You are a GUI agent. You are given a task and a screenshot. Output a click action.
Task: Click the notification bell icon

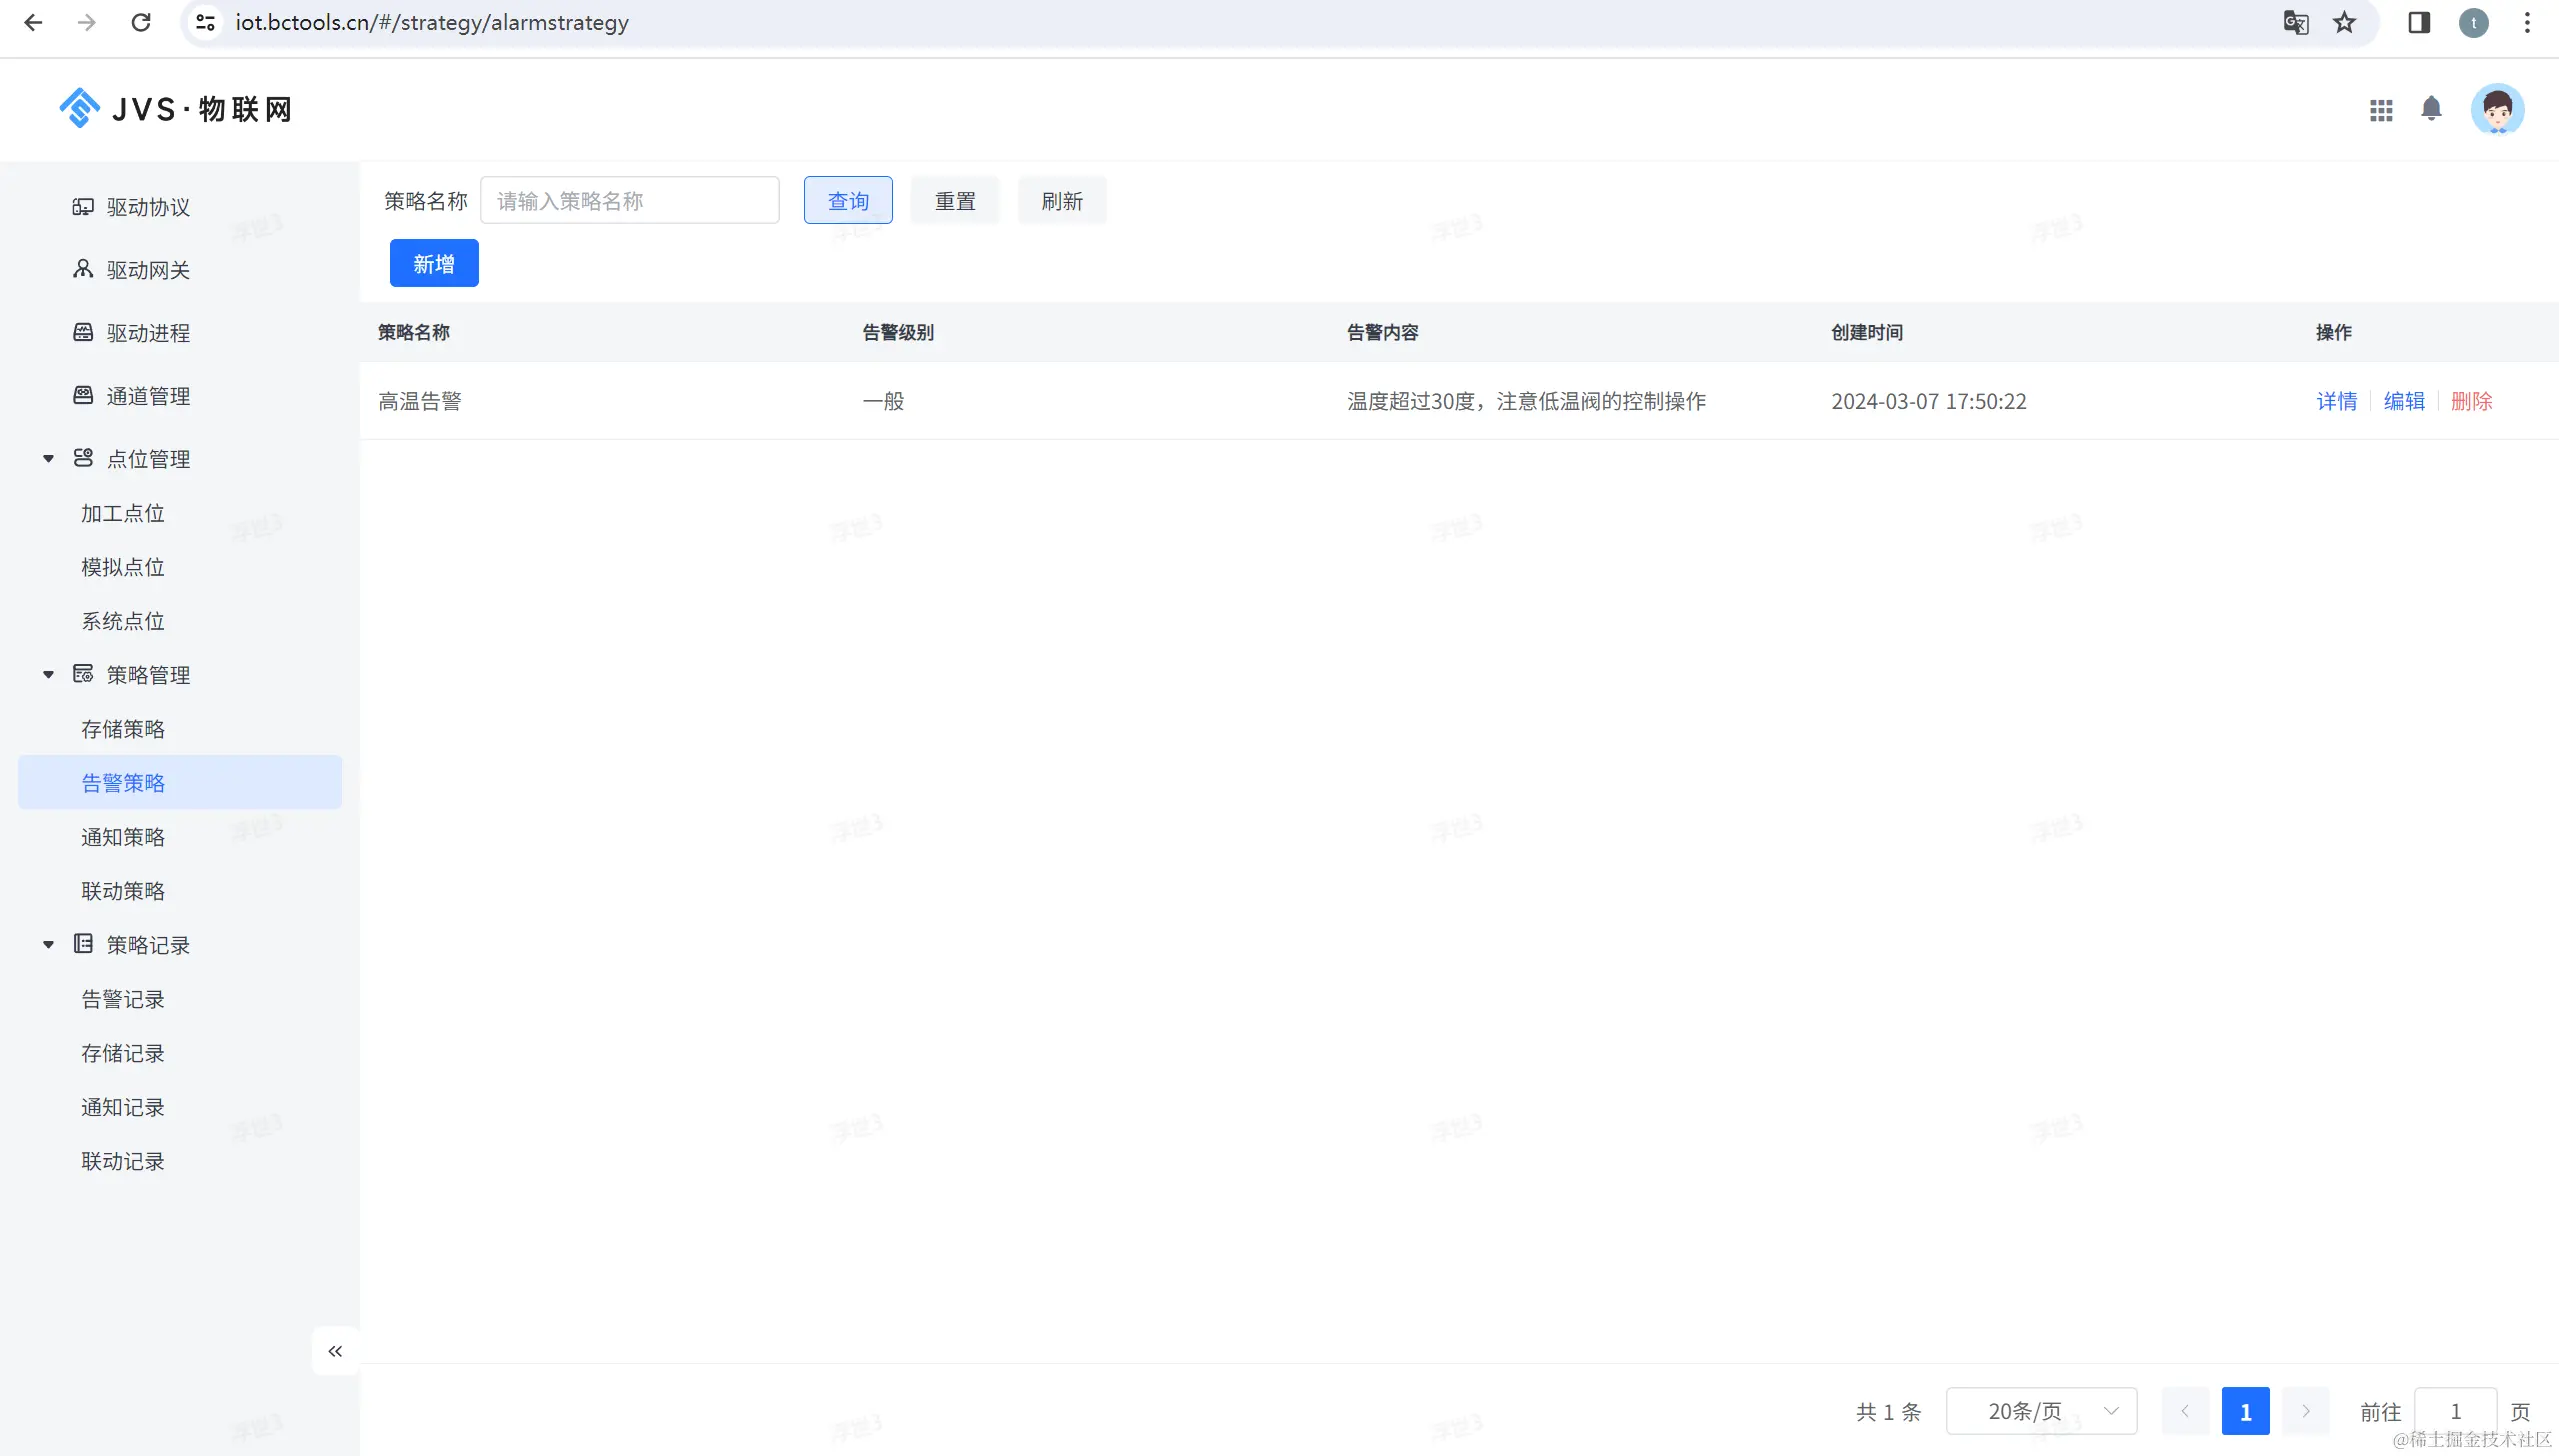[2431, 109]
